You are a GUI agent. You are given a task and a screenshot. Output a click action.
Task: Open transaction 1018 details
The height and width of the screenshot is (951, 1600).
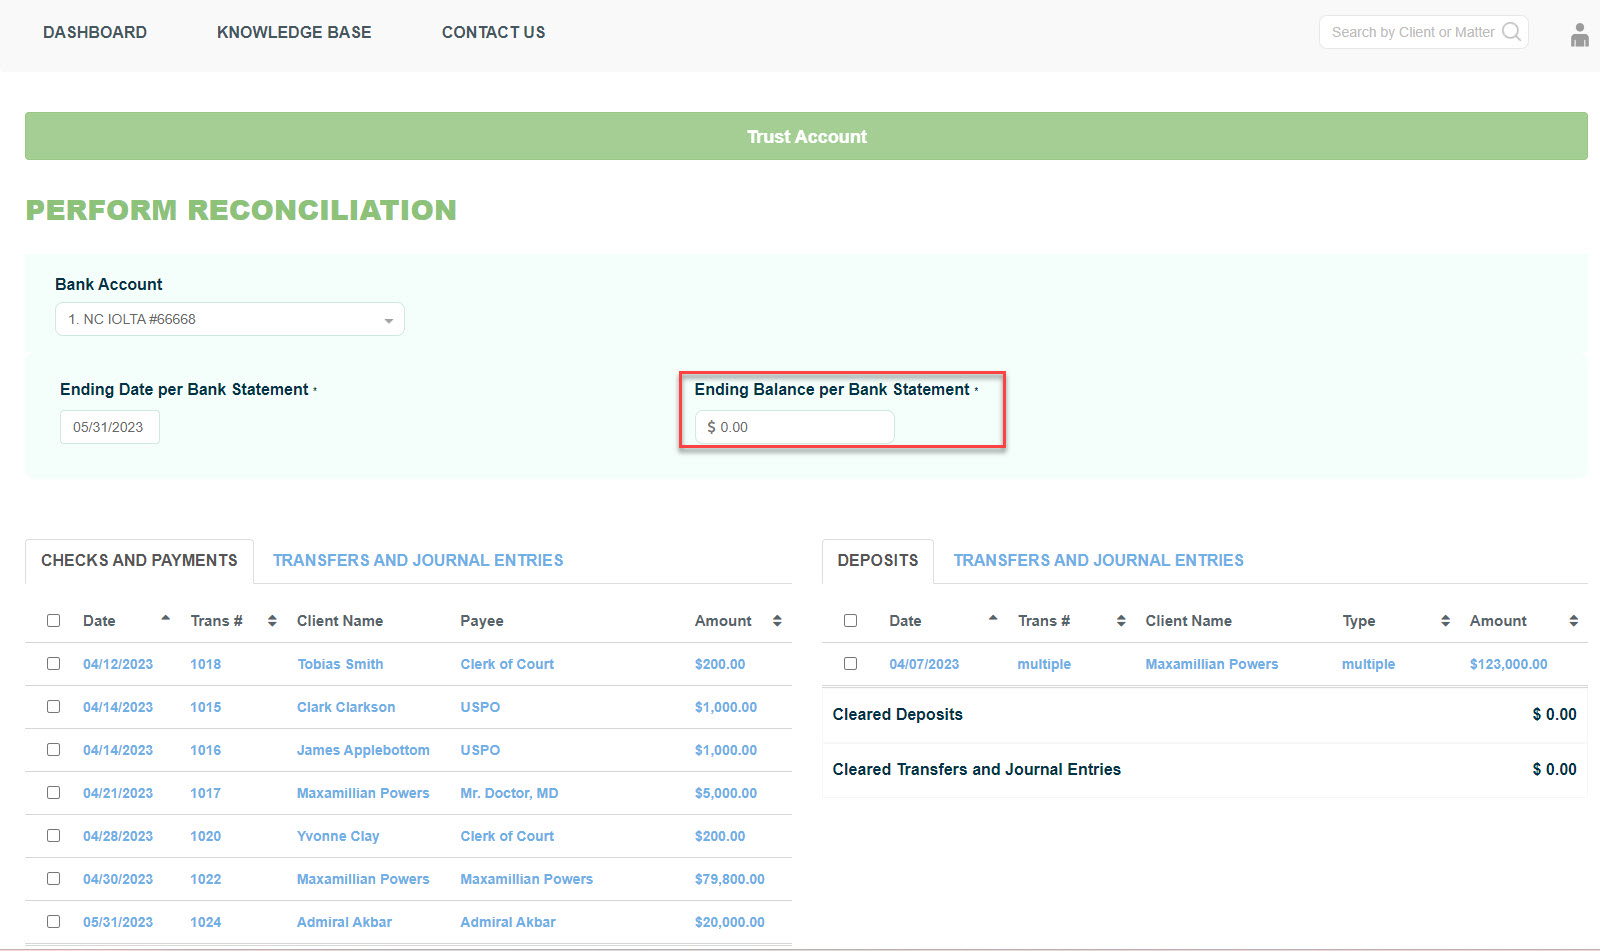[205, 663]
